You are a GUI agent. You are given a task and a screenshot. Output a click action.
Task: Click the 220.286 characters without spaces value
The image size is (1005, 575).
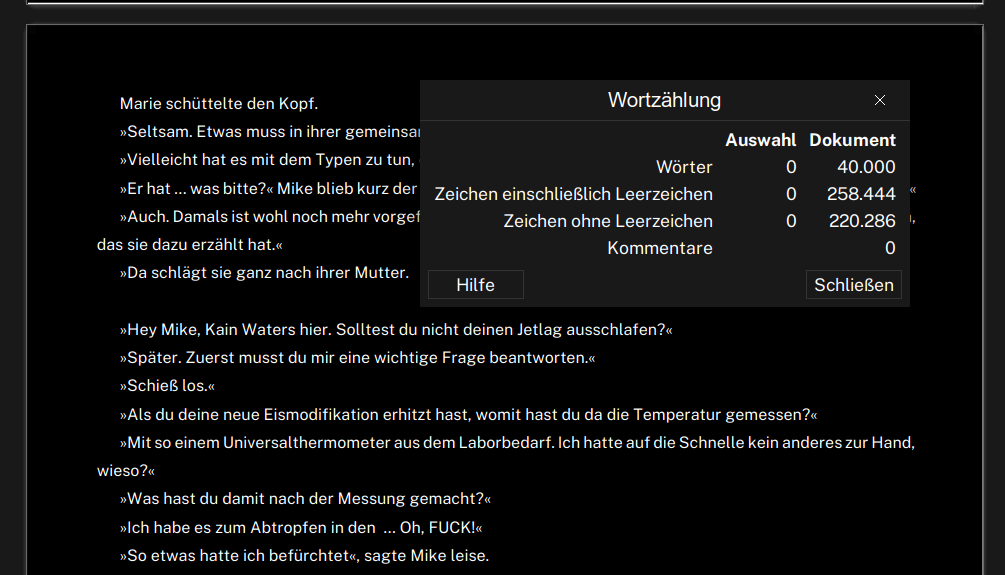861,221
